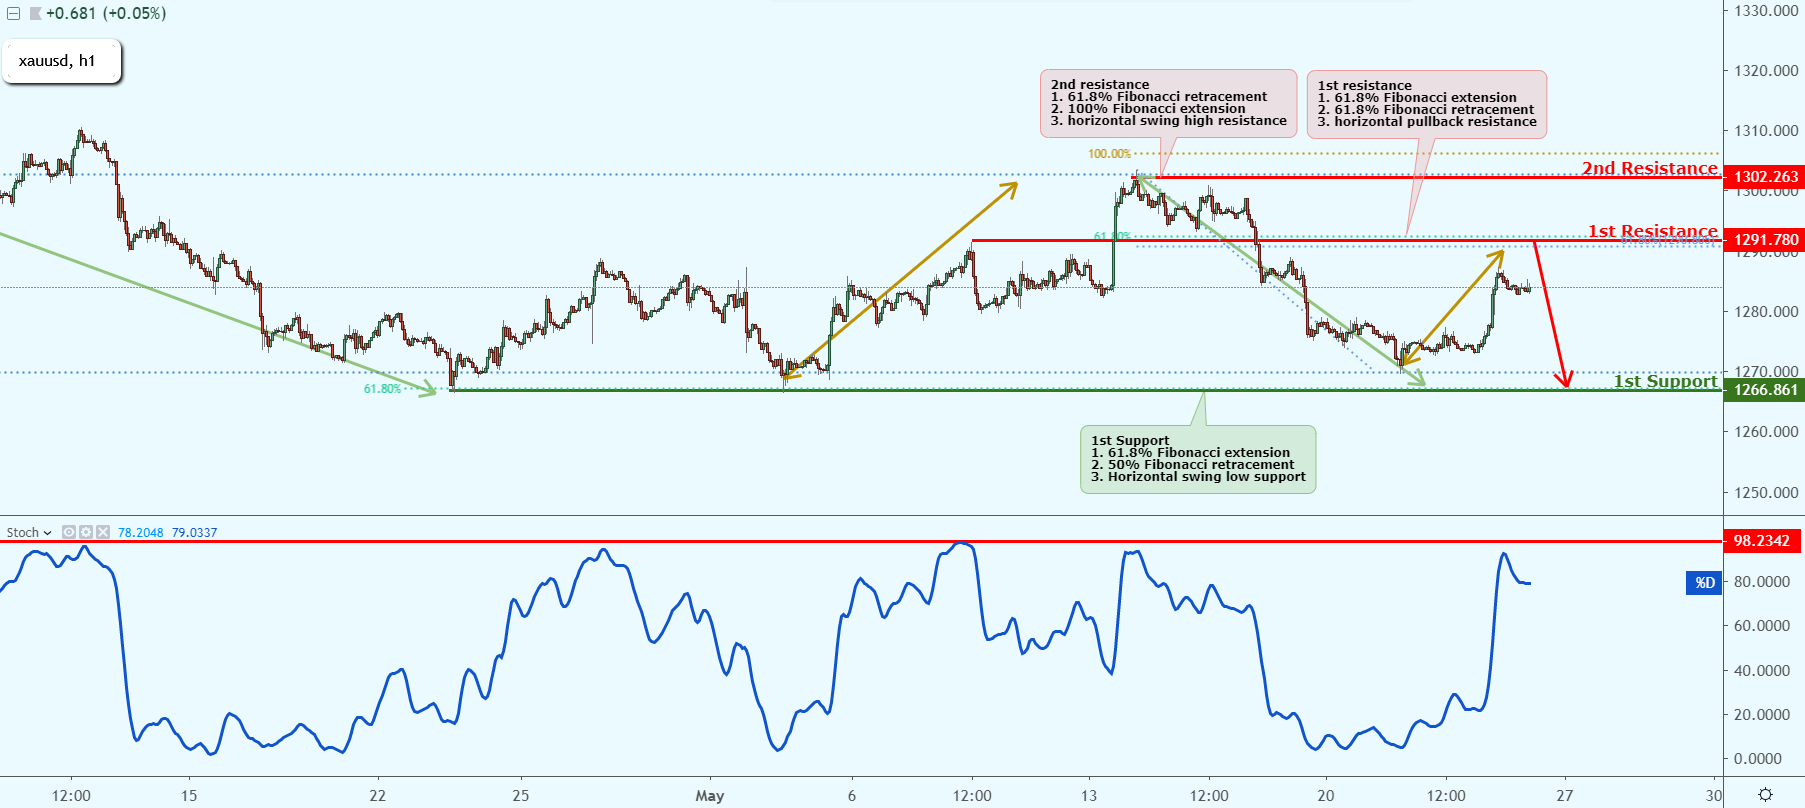Click the '13' date on time axis
Viewport: 1805px width, 808px height.
click(1088, 796)
